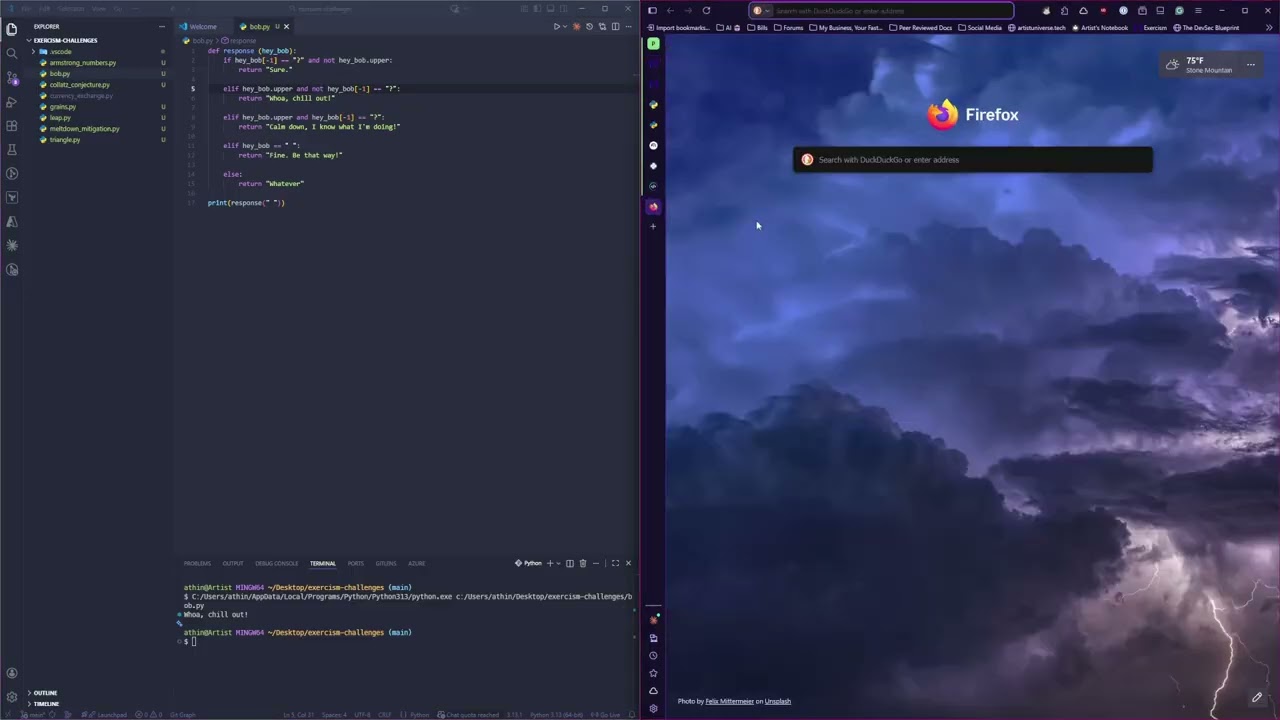Click the Python language mode in status bar
The width and height of the screenshot is (1280, 720).
pos(420,715)
